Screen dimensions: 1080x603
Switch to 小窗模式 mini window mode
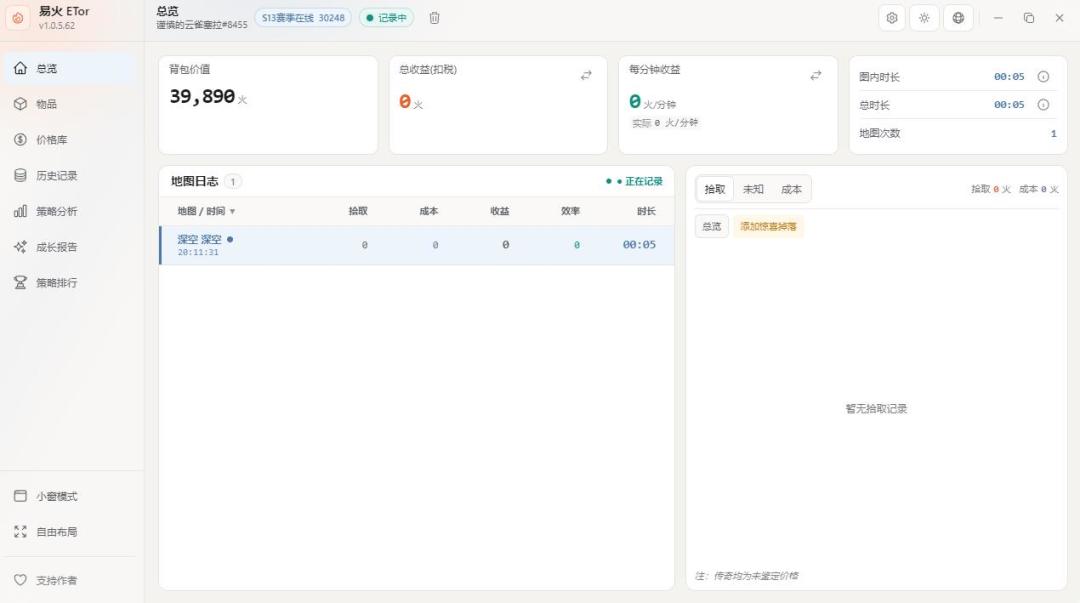point(69,496)
